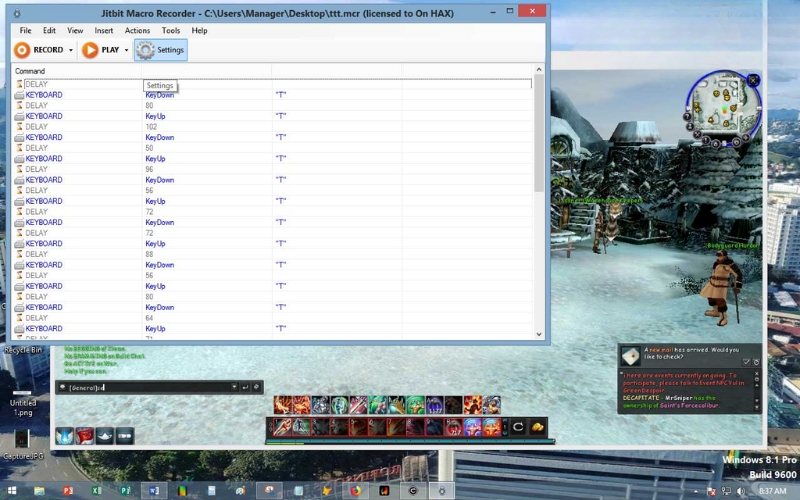Open the Tools menu
Viewport: 800px width, 500px height.
pos(170,31)
